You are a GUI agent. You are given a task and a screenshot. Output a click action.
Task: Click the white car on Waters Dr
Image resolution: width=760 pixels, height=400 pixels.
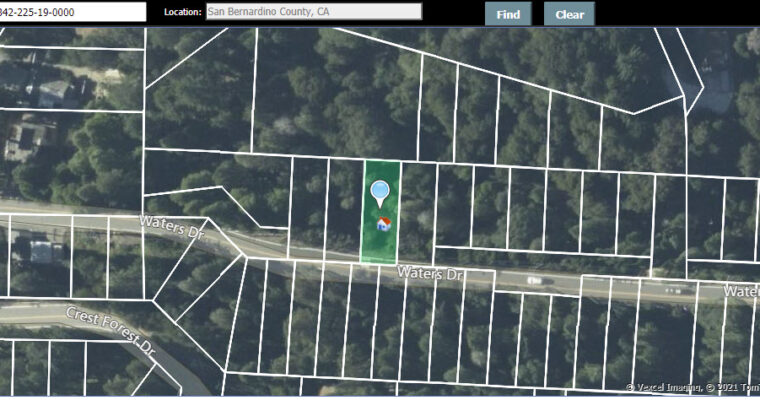[535, 280]
